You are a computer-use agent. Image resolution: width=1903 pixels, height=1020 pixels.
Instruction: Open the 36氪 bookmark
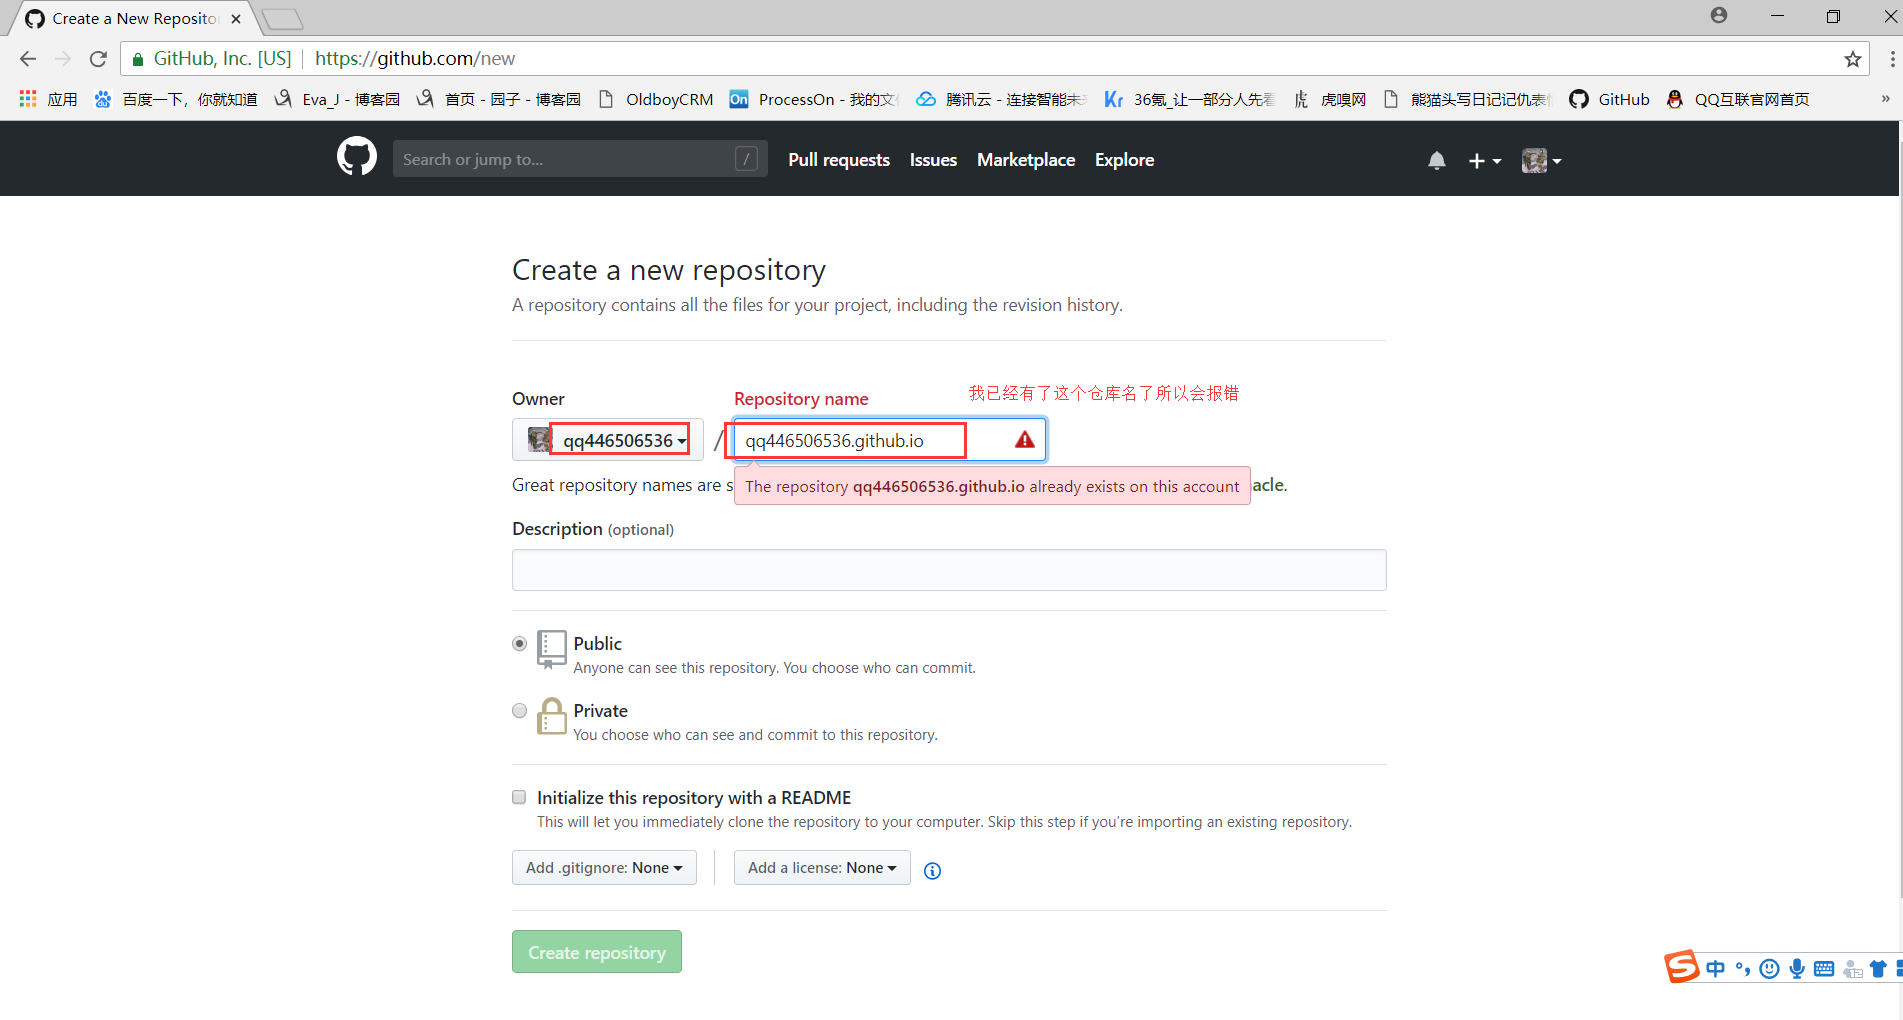[1190, 99]
